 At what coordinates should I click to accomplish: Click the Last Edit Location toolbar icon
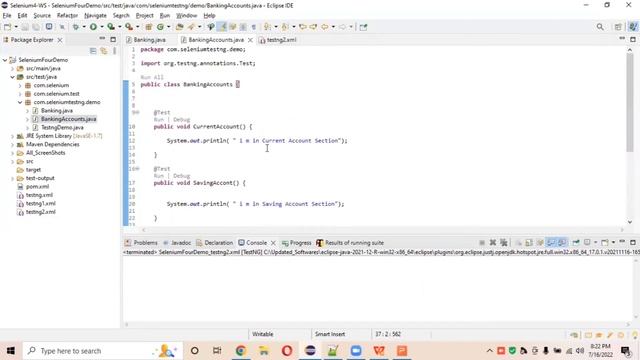[303, 27]
